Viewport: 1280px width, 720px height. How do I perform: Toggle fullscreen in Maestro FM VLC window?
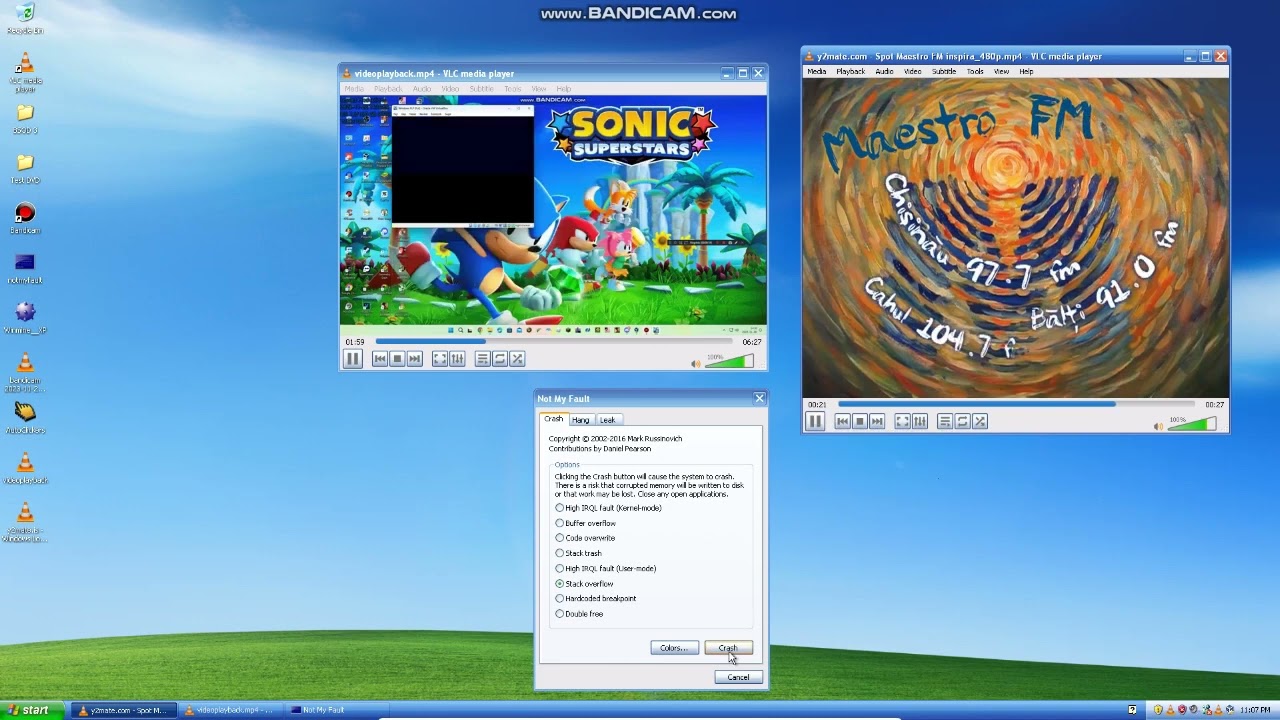903,422
